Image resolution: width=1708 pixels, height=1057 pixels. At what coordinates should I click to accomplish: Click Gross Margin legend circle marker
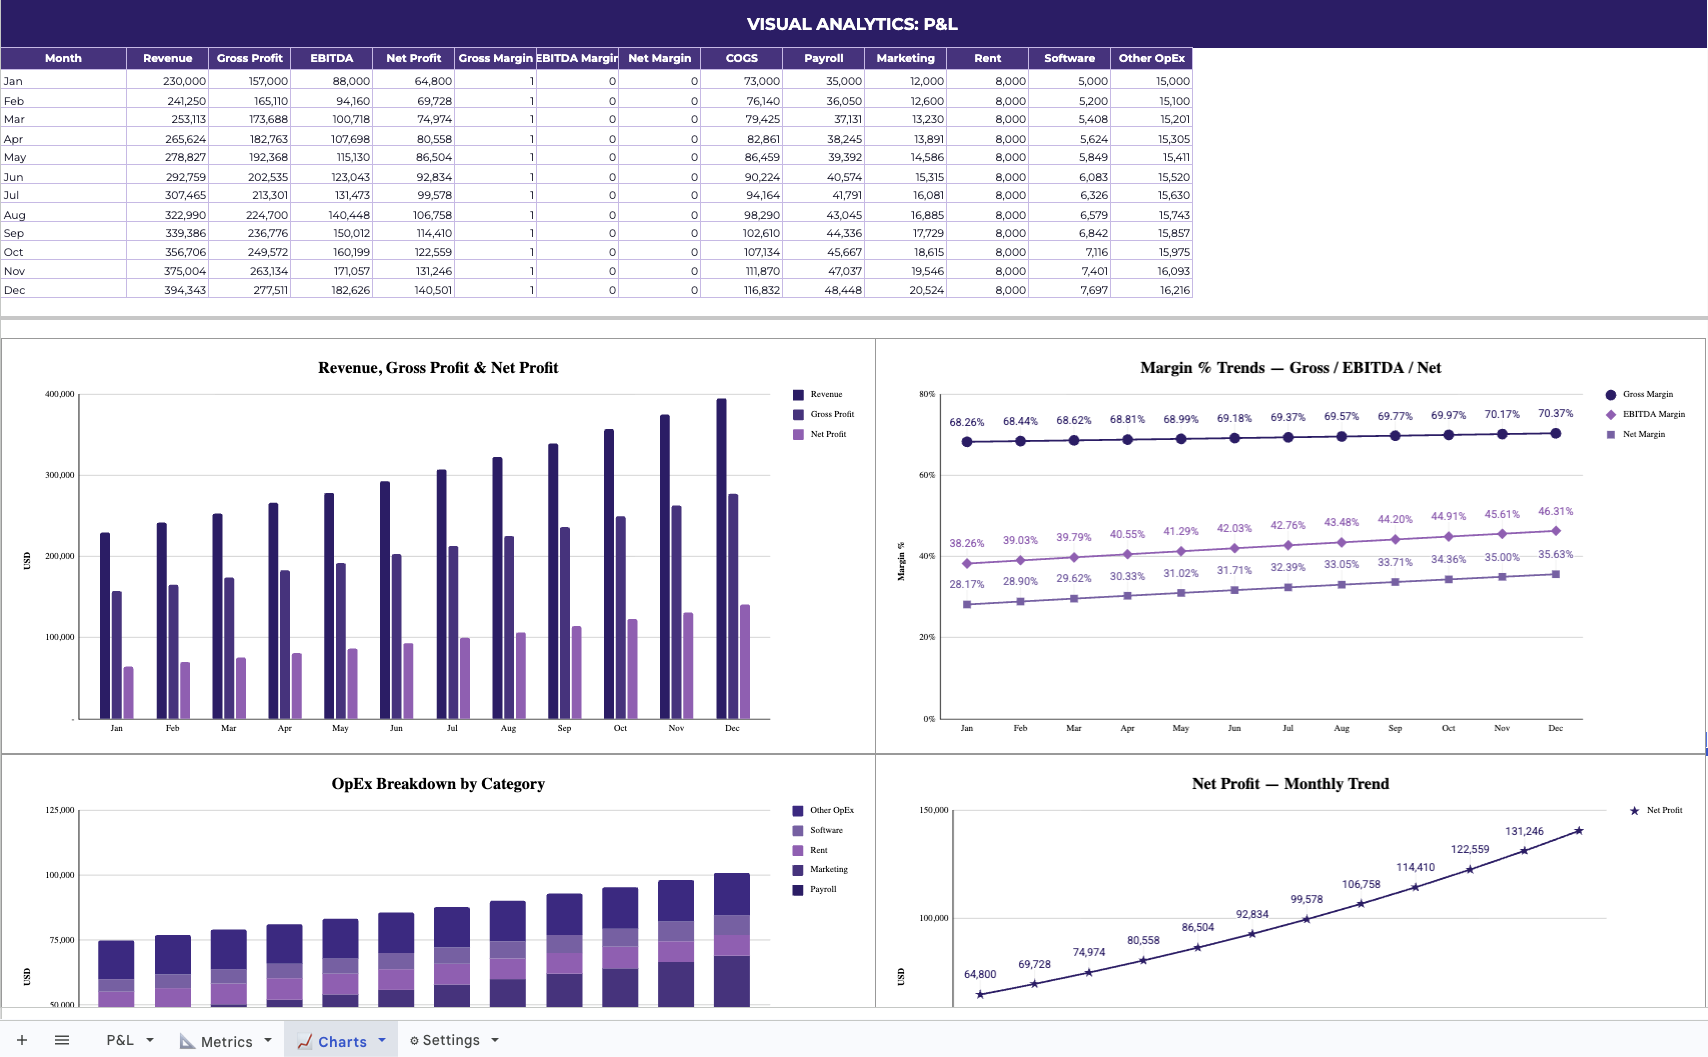(x=1611, y=395)
